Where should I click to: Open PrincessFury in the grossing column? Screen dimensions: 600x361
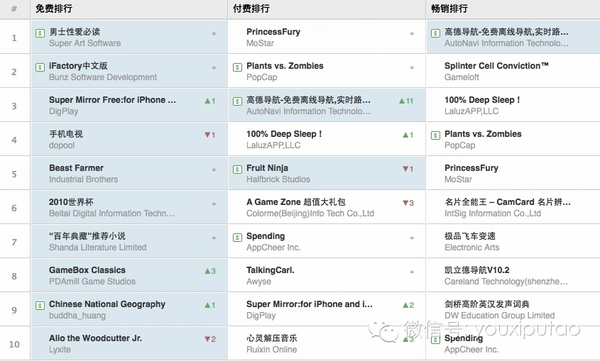(x=471, y=168)
